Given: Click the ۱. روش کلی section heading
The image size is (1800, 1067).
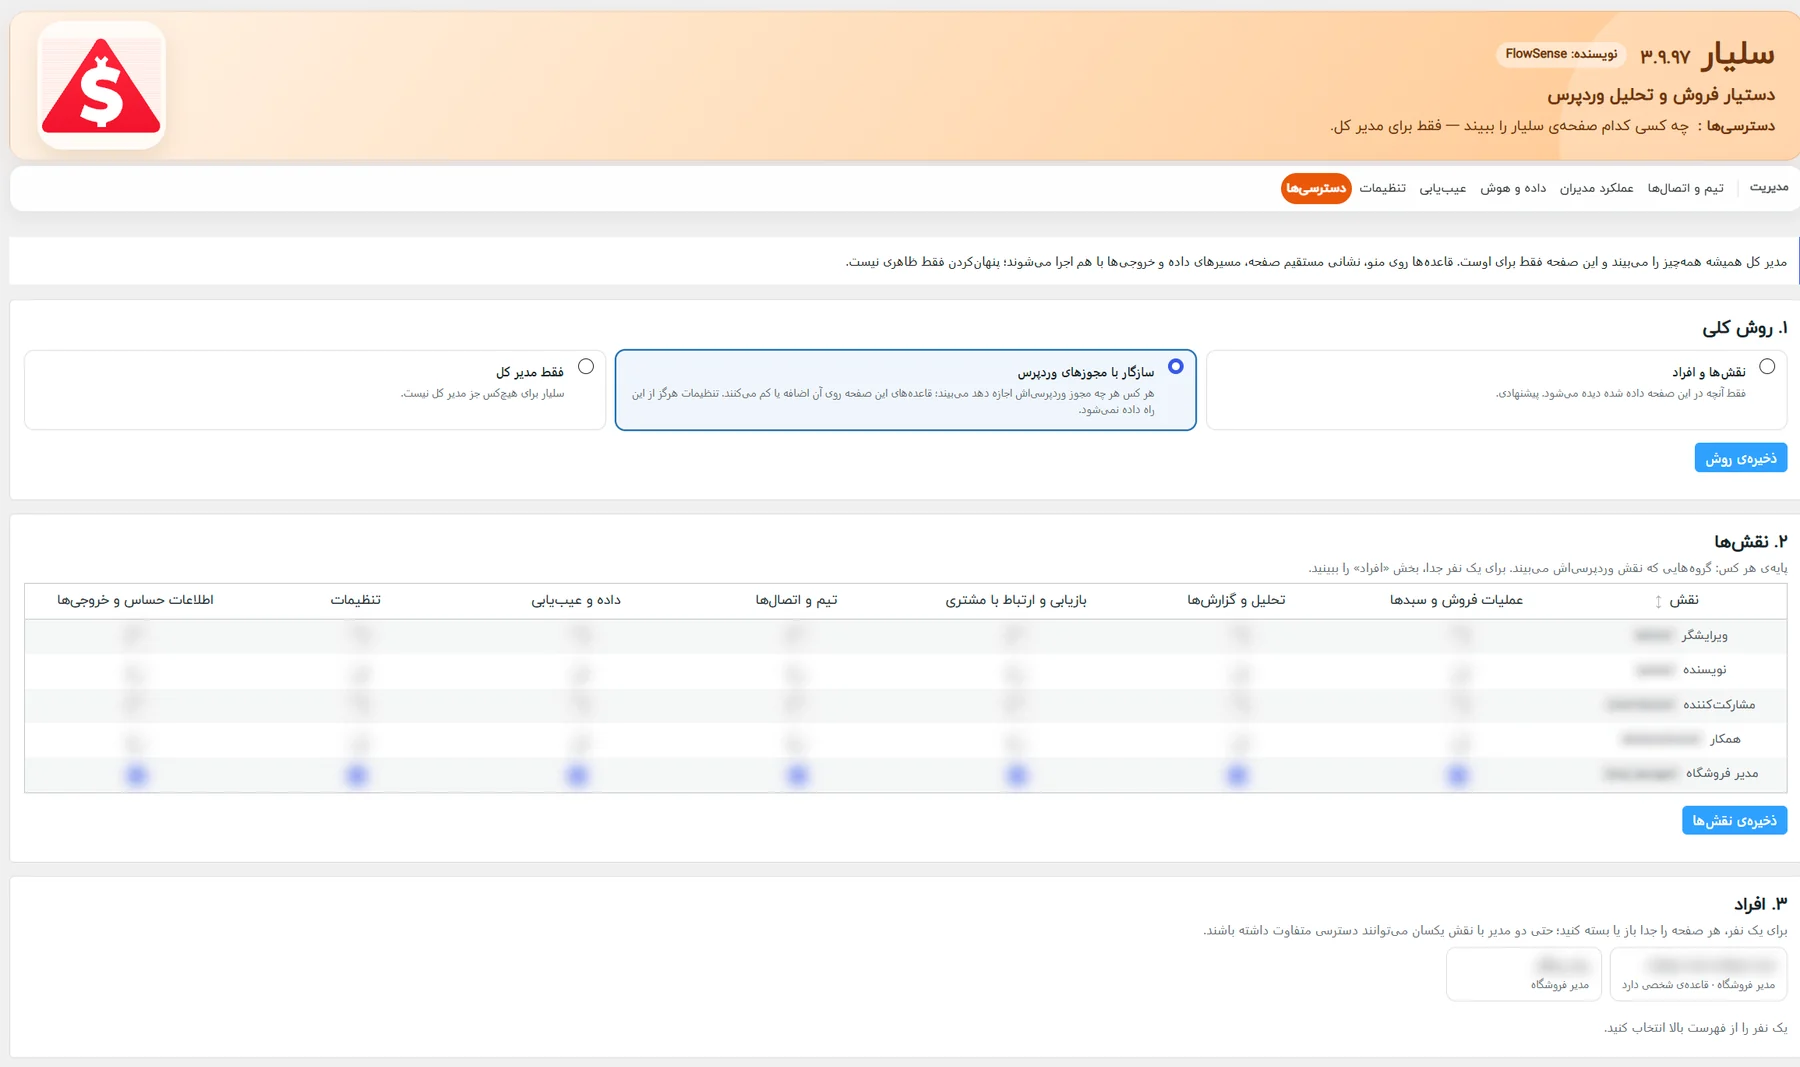Looking at the screenshot, I should pos(1745,328).
